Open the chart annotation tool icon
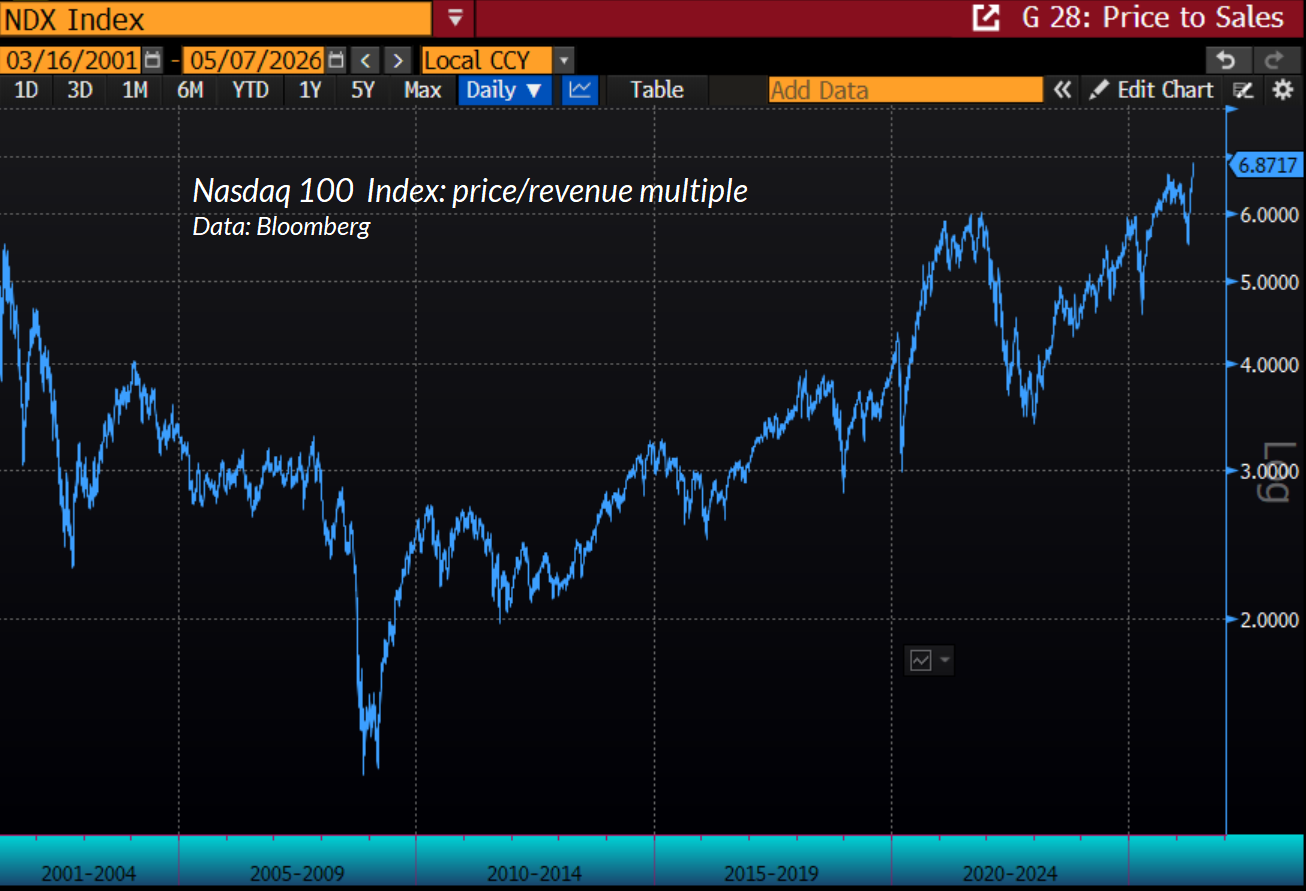 (1243, 90)
